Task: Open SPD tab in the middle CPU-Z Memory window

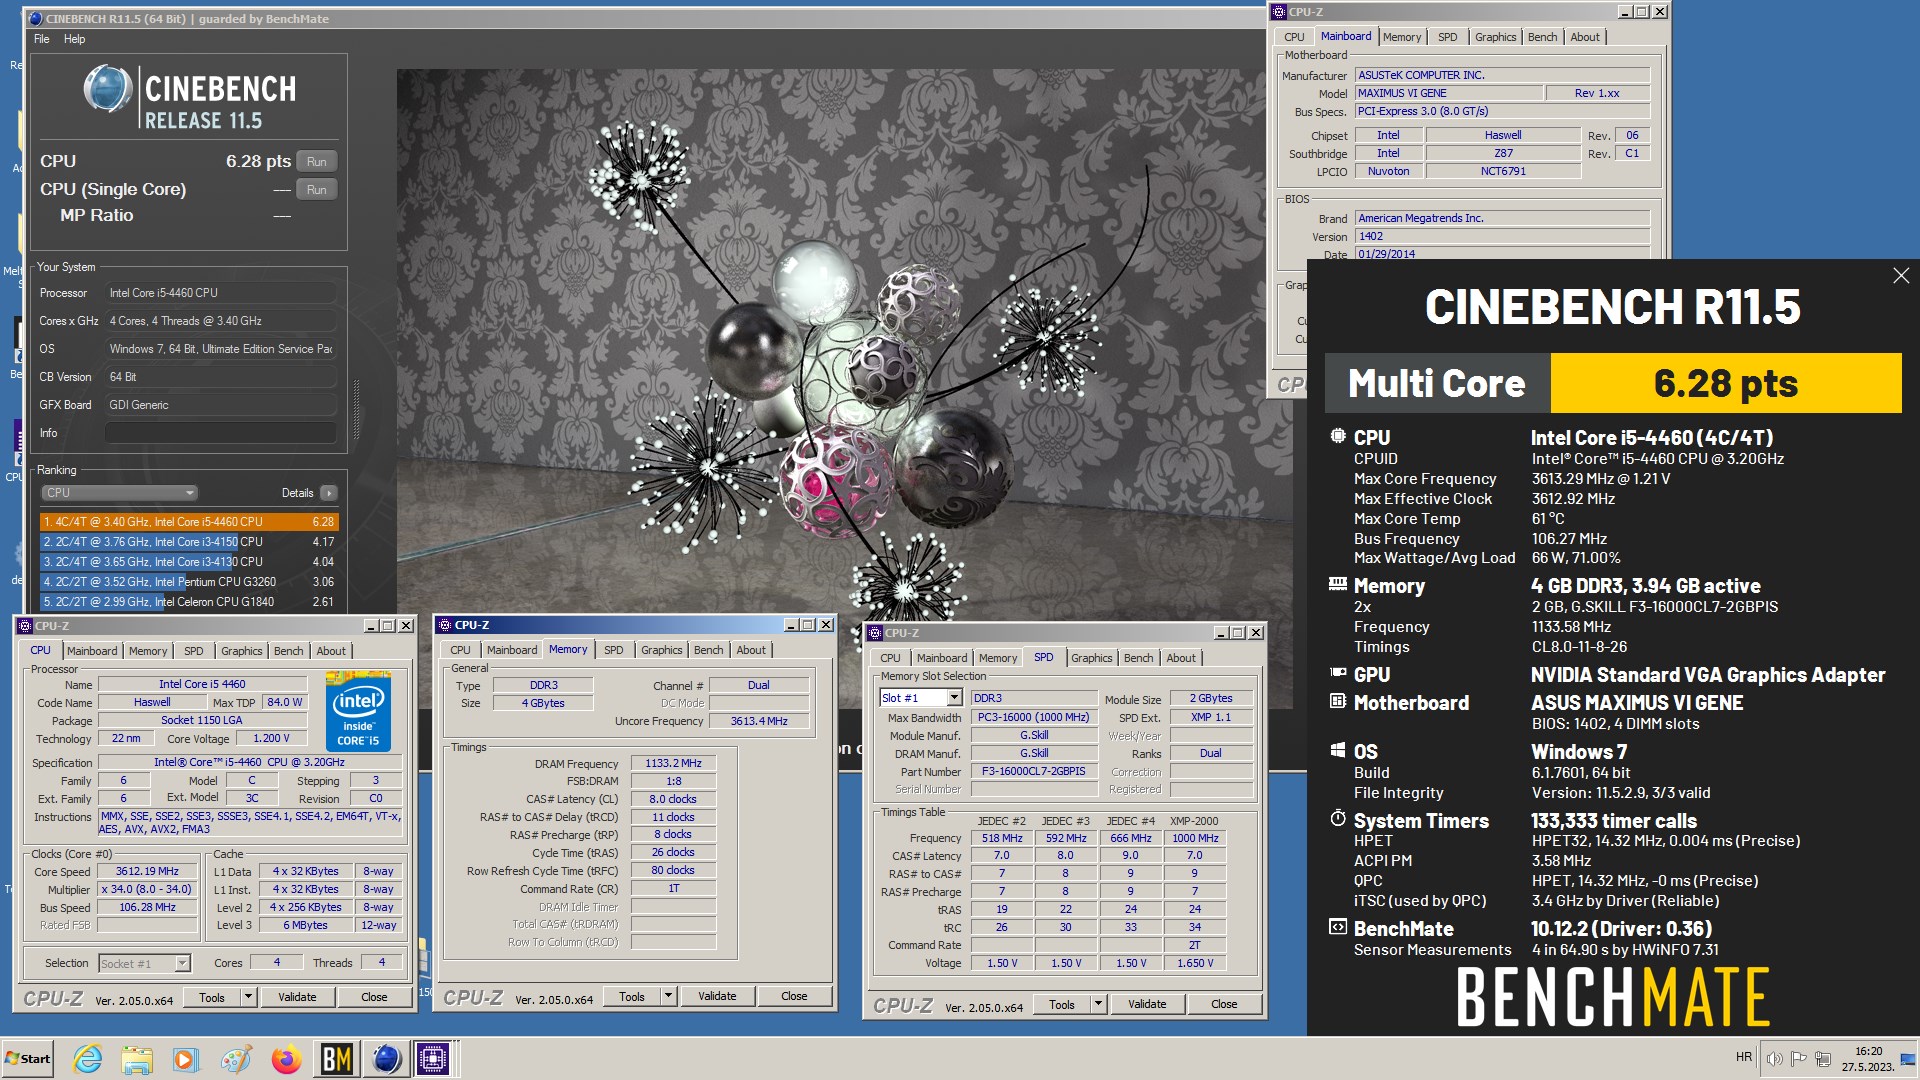Action: 614,650
